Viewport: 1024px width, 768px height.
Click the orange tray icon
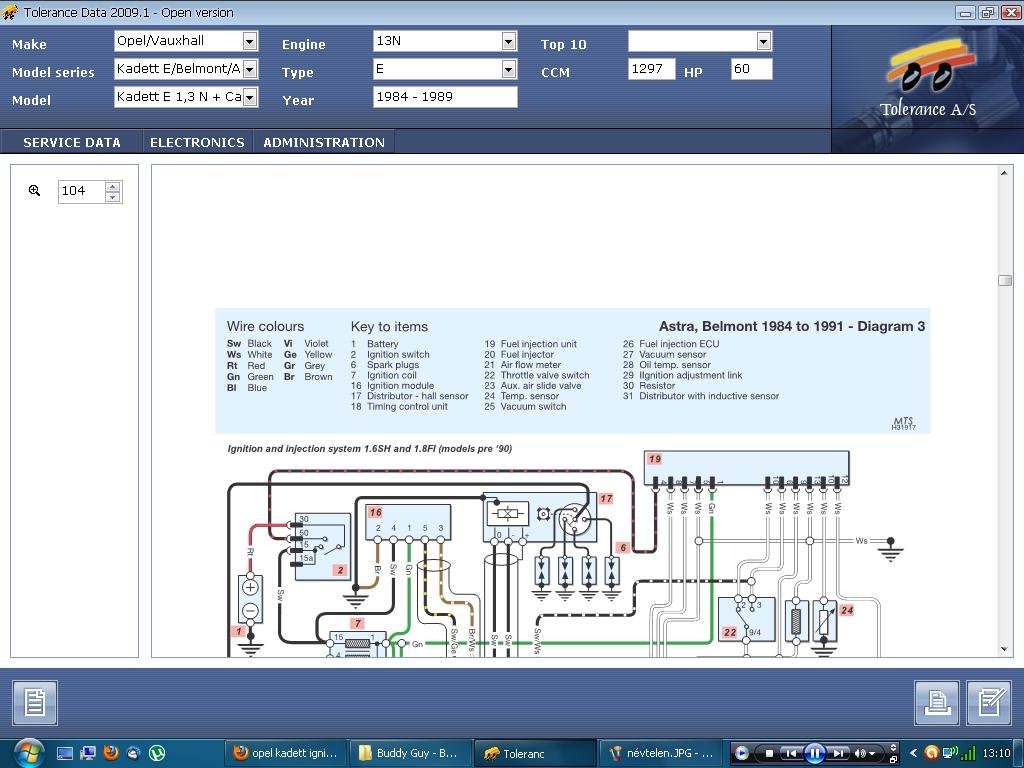tap(932, 753)
